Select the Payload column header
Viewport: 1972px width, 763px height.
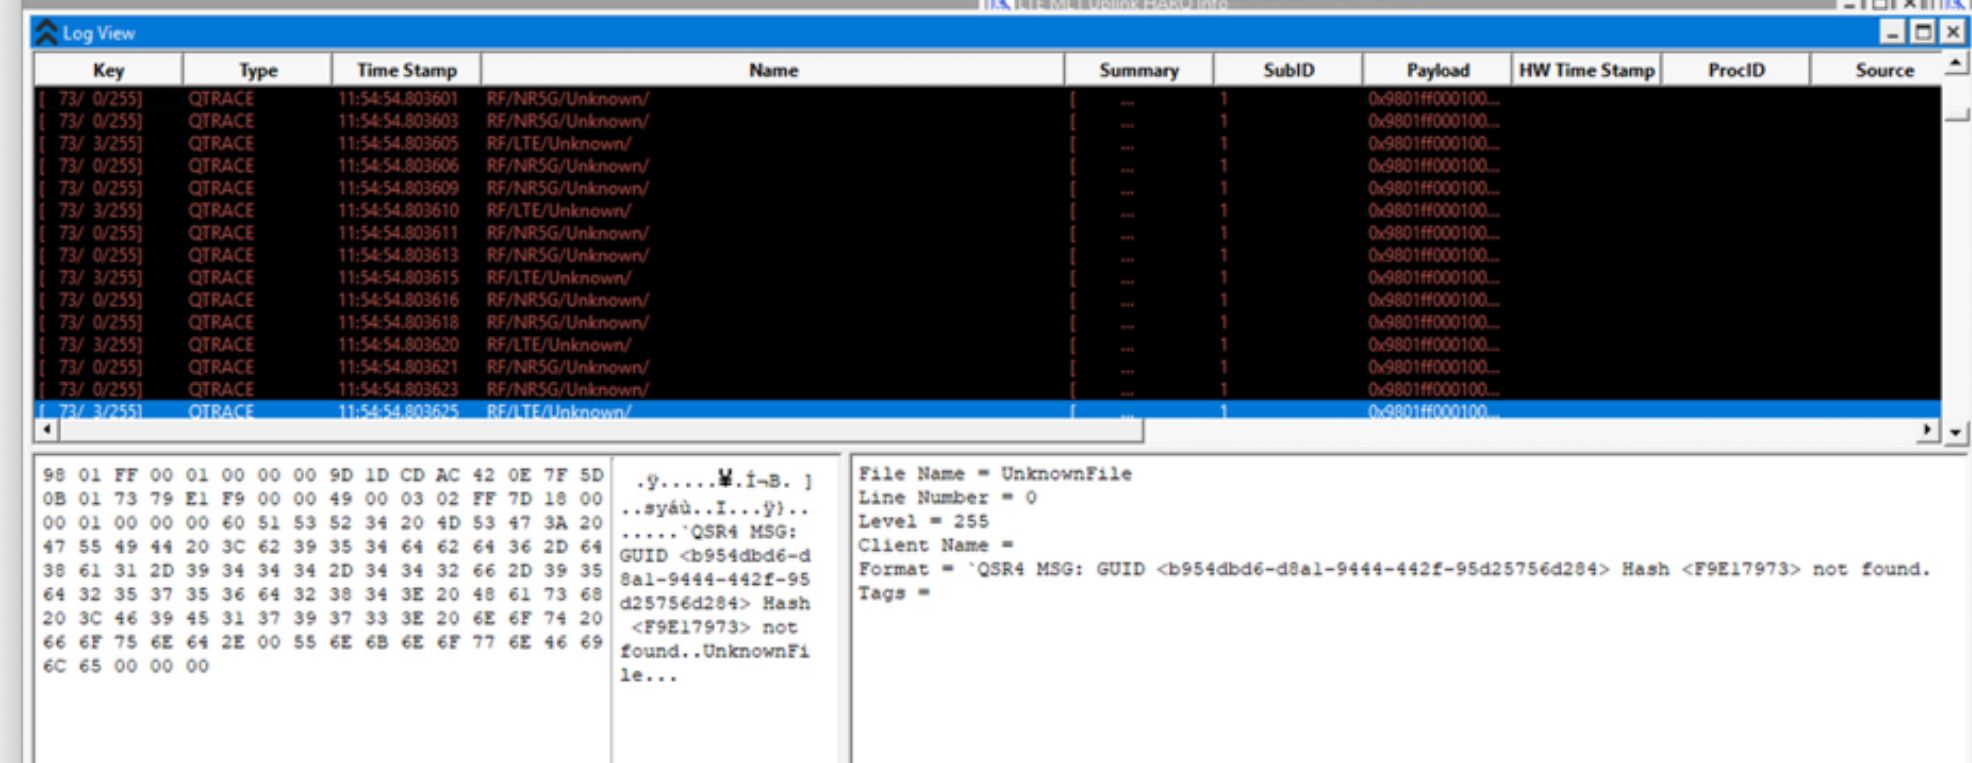coord(1437,70)
